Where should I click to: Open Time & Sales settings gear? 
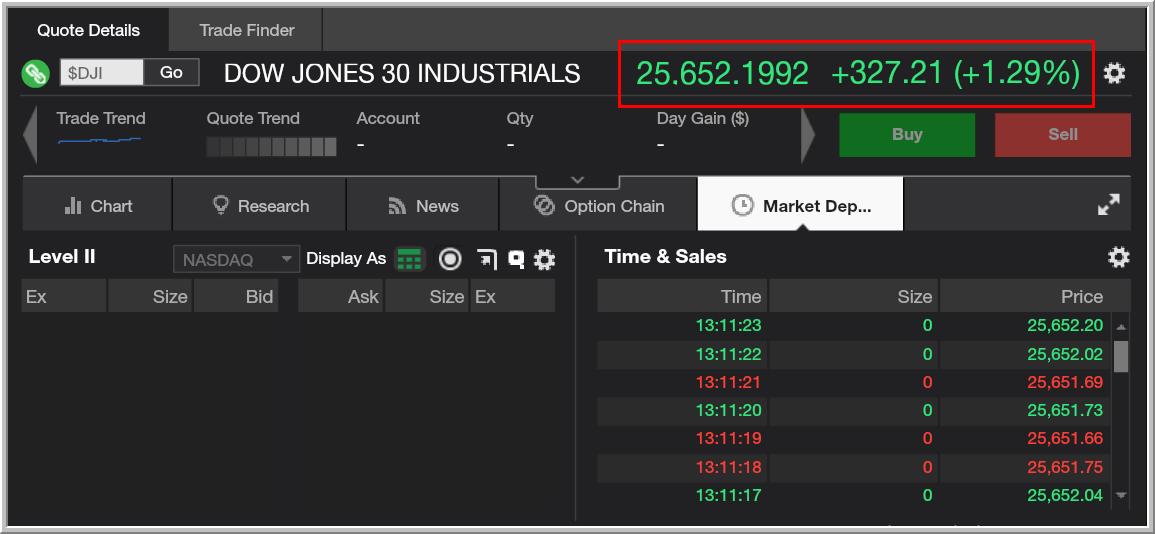click(1118, 257)
